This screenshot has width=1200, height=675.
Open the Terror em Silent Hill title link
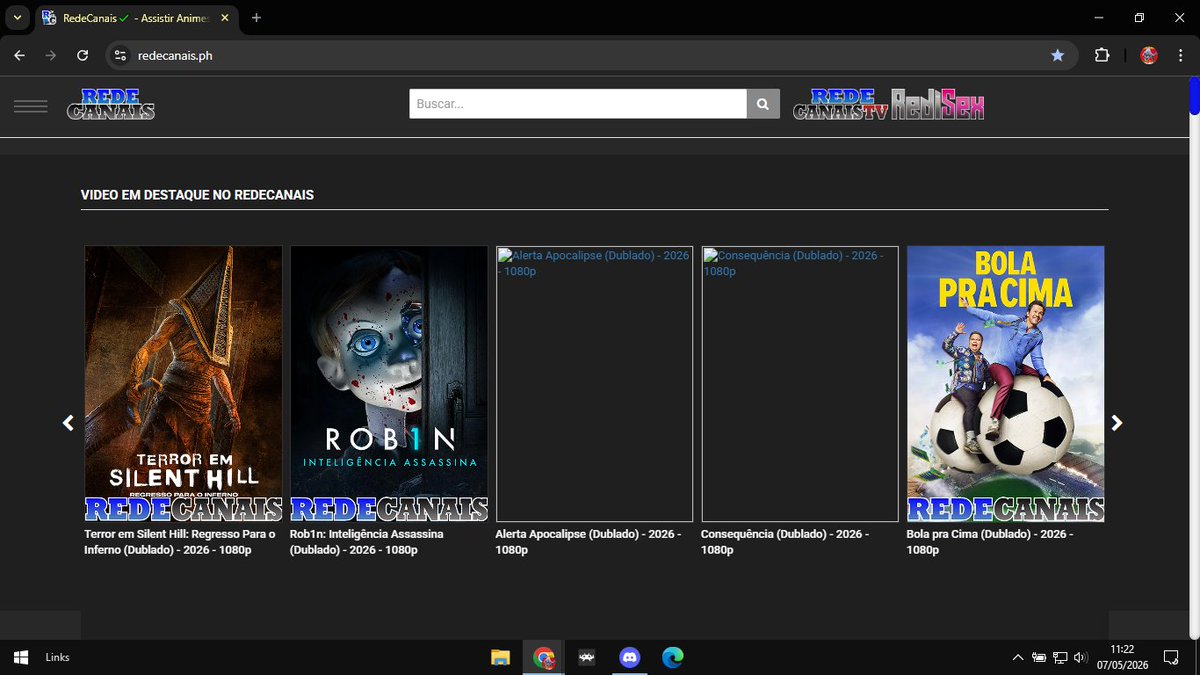(x=180, y=542)
